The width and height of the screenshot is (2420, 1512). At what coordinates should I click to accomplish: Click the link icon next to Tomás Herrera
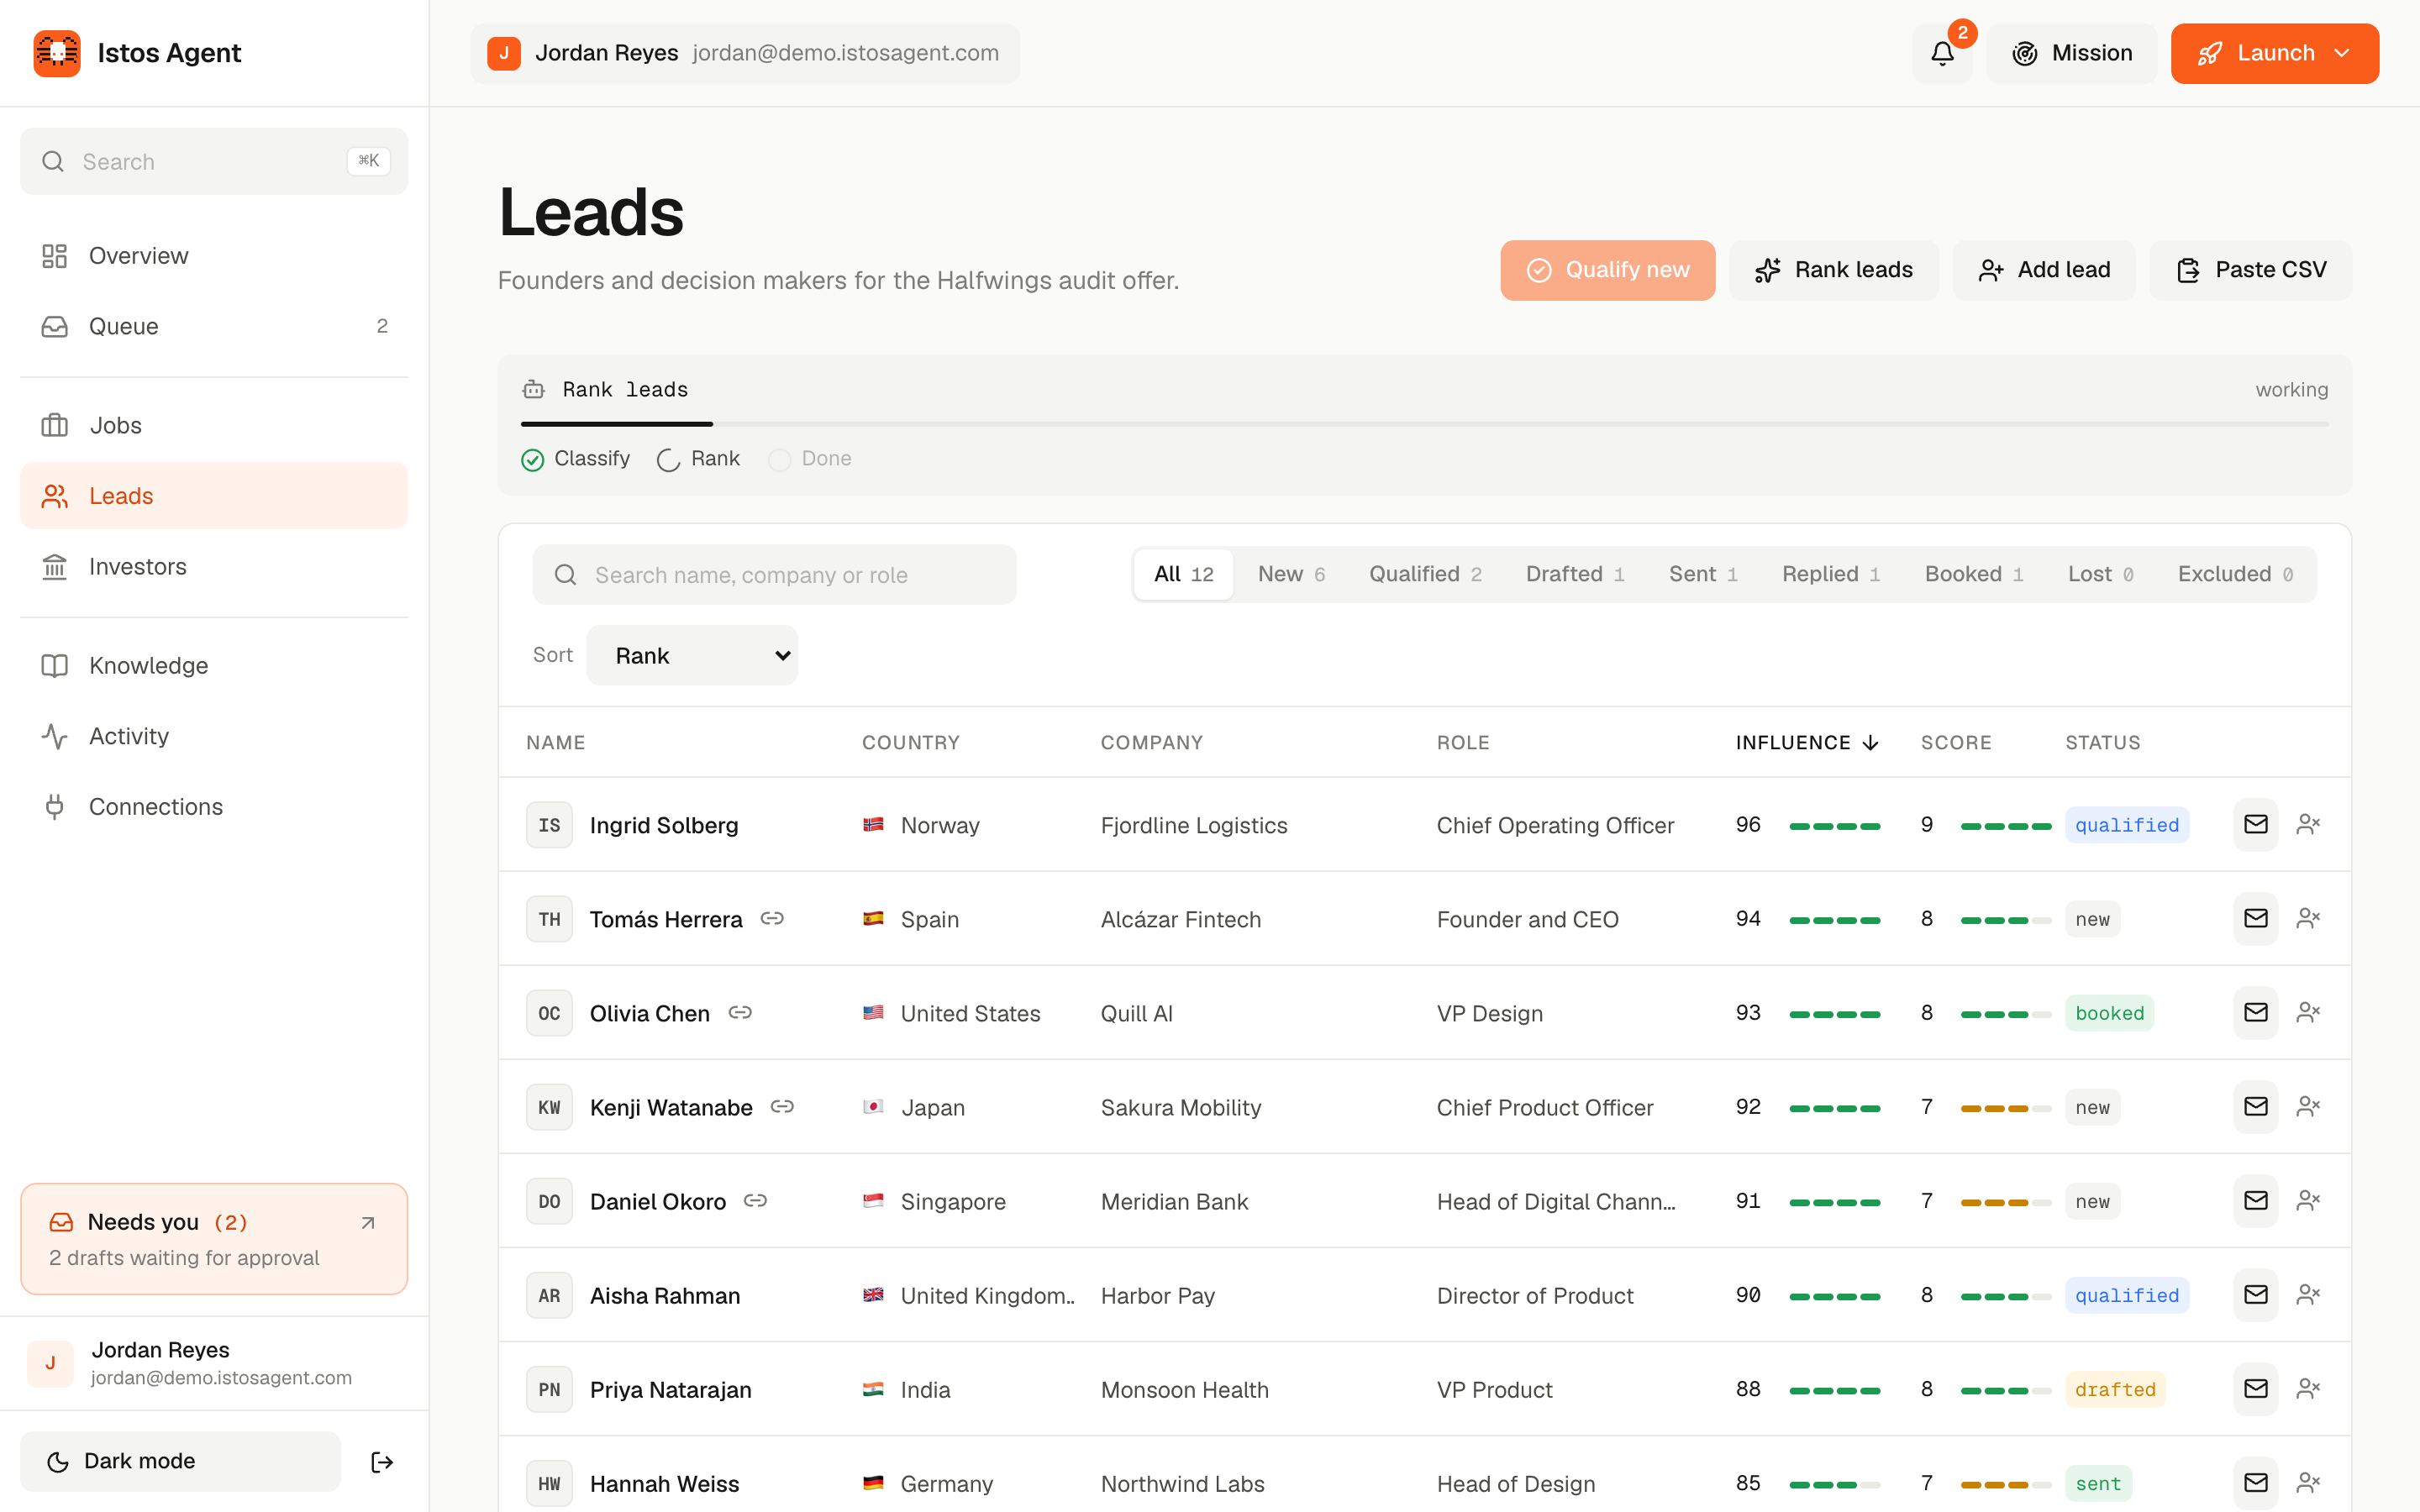pyautogui.click(x=772, y=918)
